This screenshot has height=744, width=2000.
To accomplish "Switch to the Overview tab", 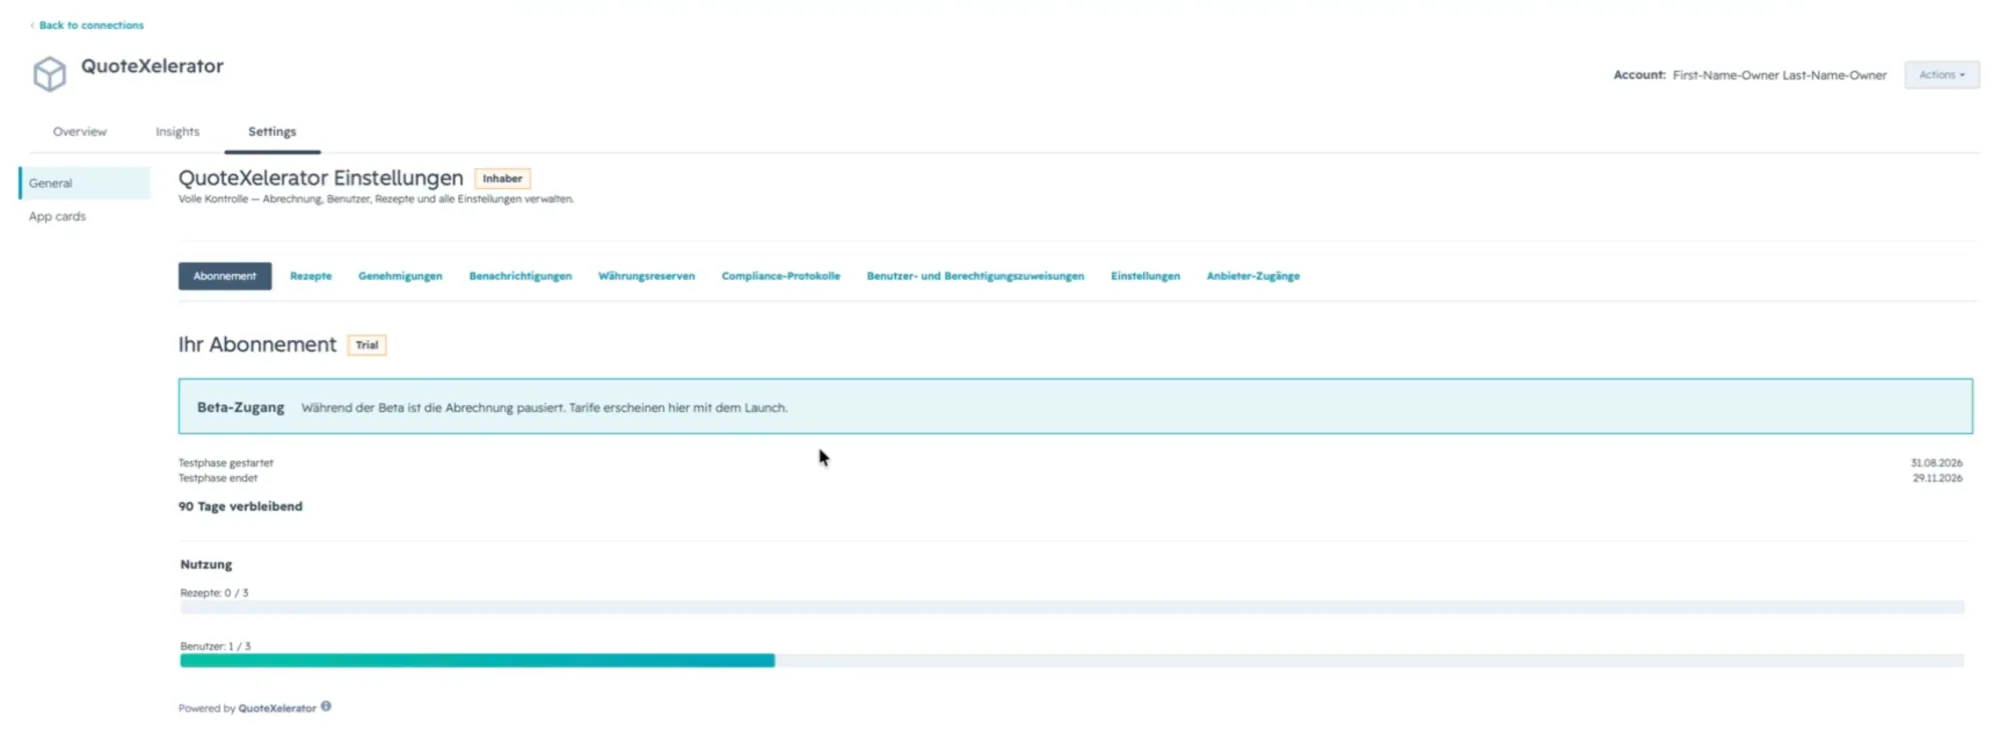I will click(x=80, y=132).
